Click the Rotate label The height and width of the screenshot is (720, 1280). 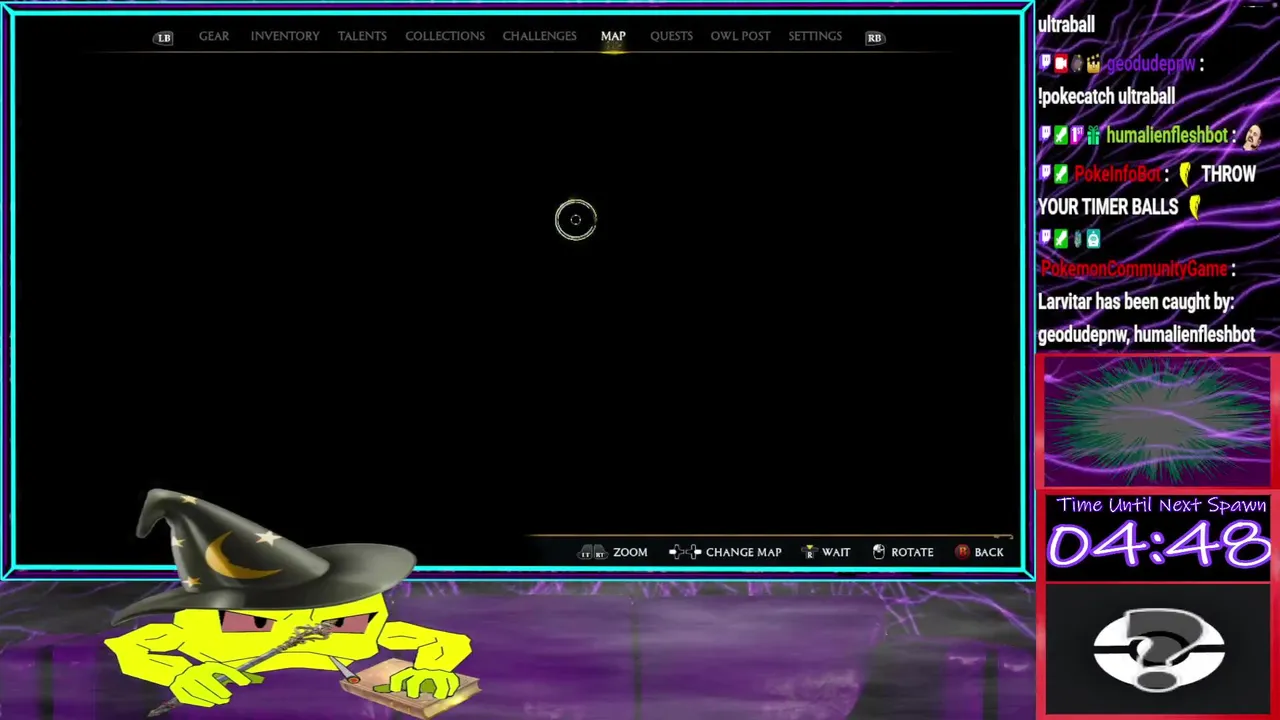(x=912, y=552)
